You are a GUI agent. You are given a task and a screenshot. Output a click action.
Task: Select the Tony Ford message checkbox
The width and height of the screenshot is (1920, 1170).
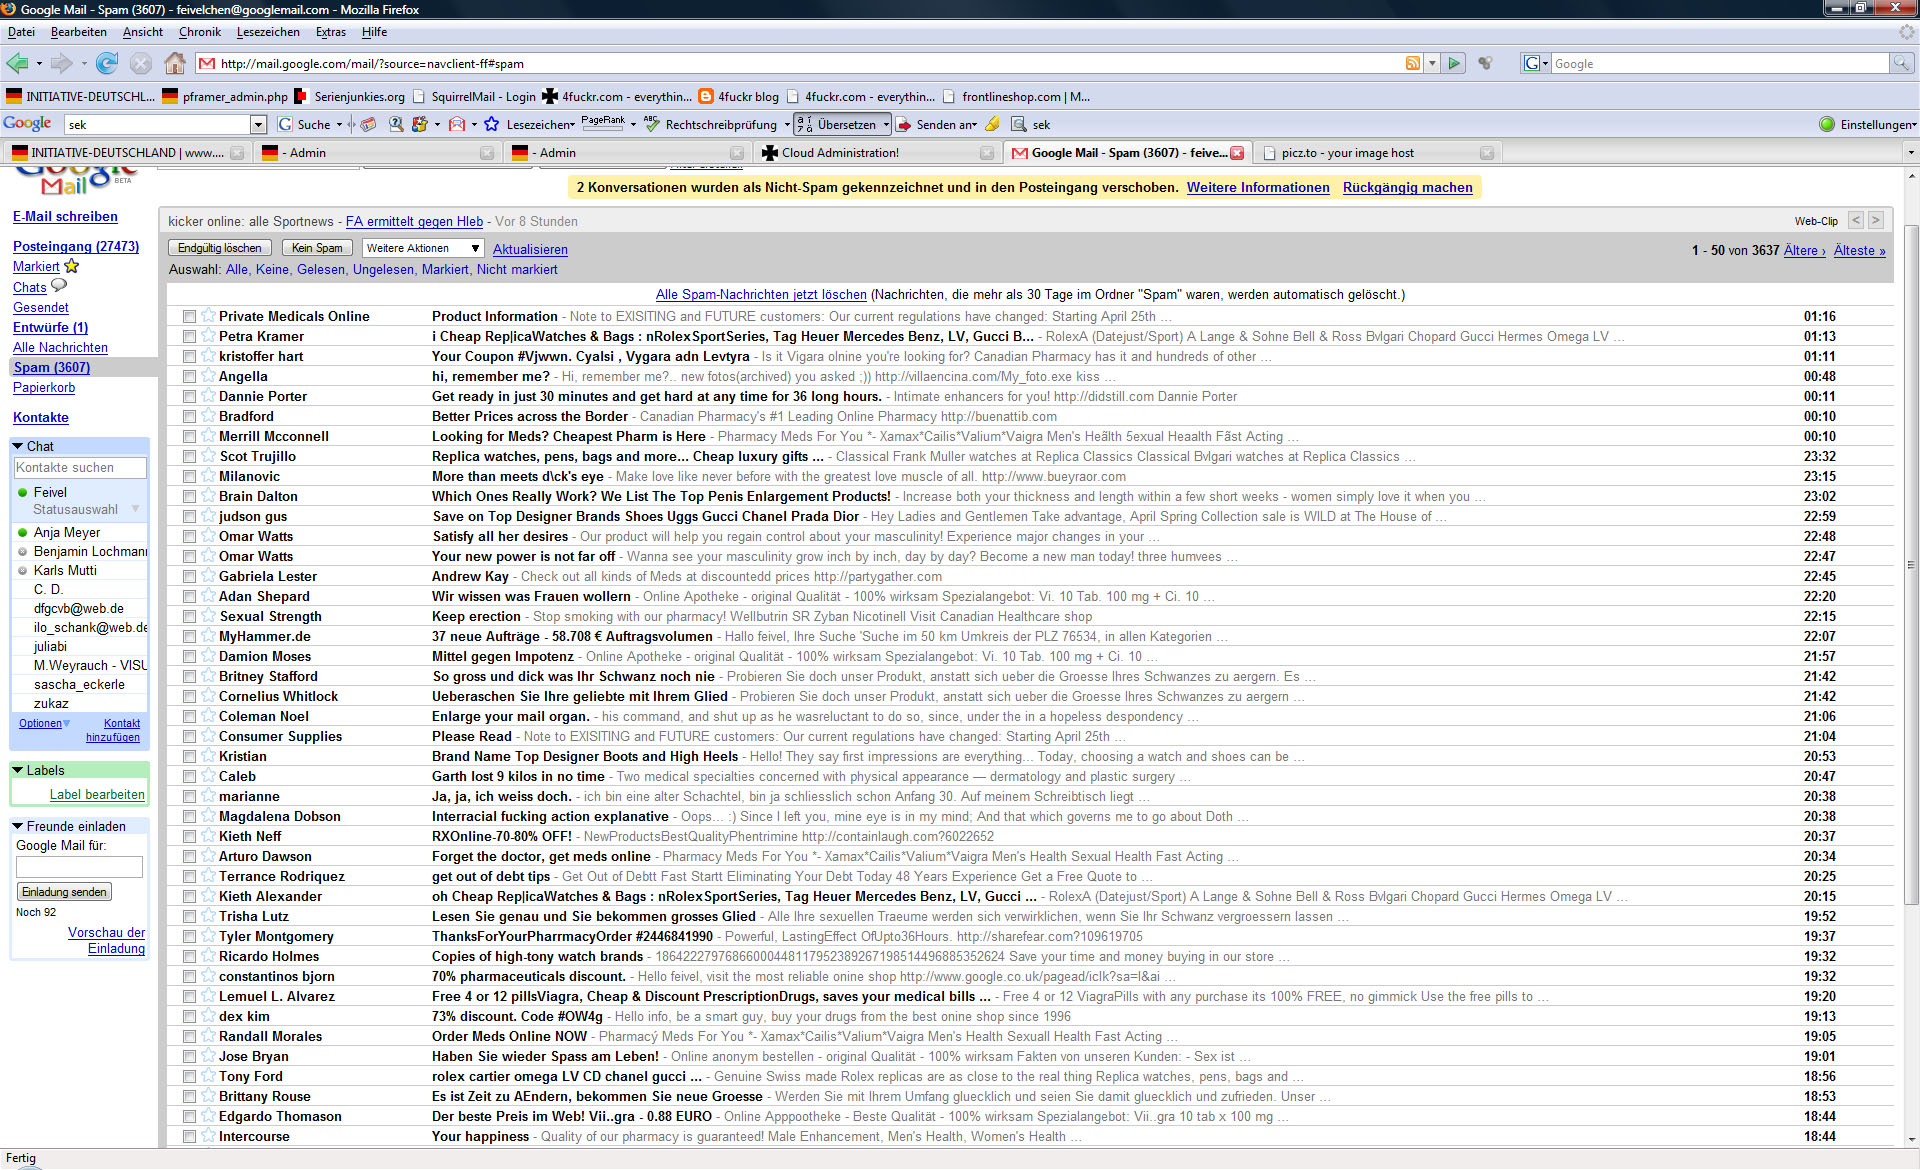pos(189,1077)
